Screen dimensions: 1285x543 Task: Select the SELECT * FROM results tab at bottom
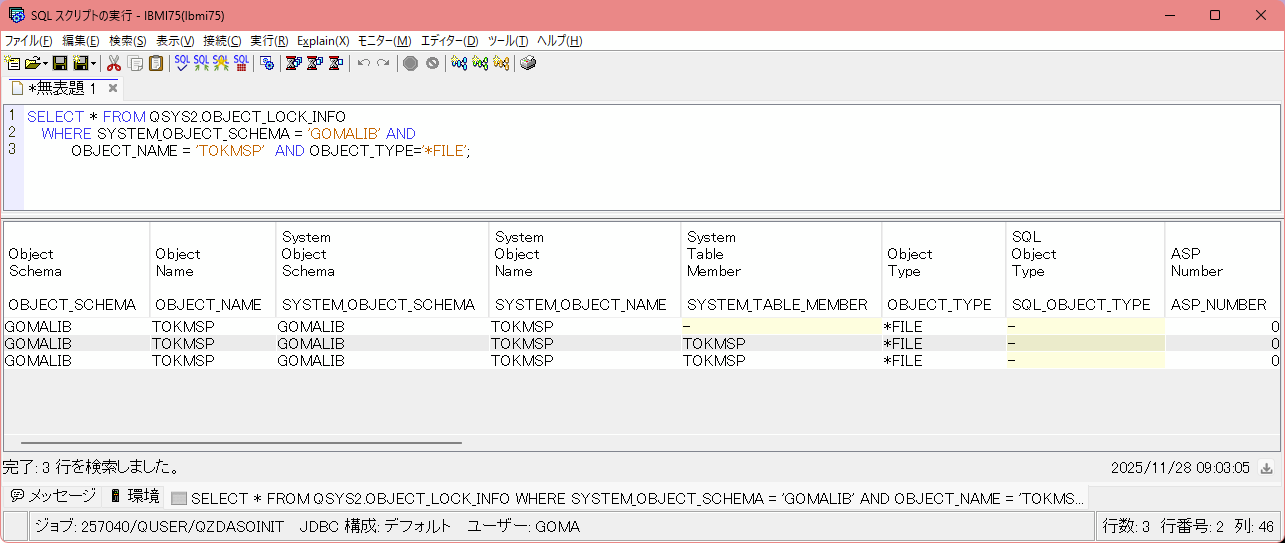(627, 497)
